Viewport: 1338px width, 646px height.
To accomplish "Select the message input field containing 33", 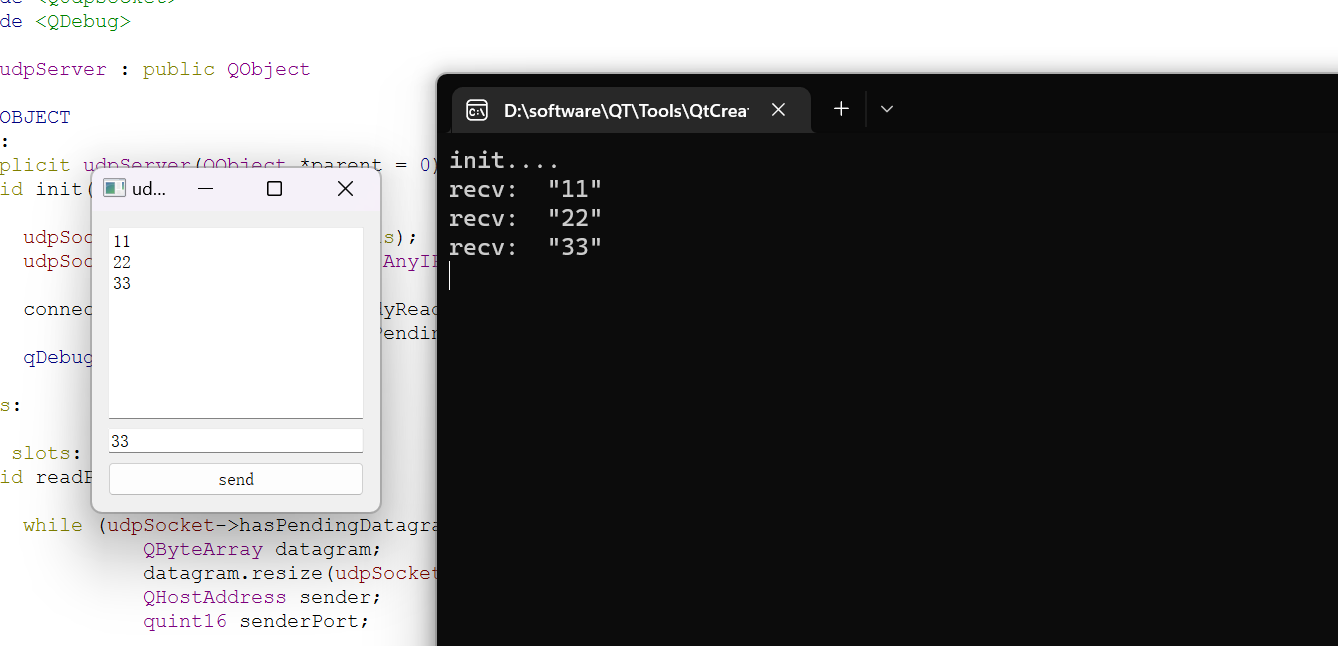I will [x=235, y=440].
